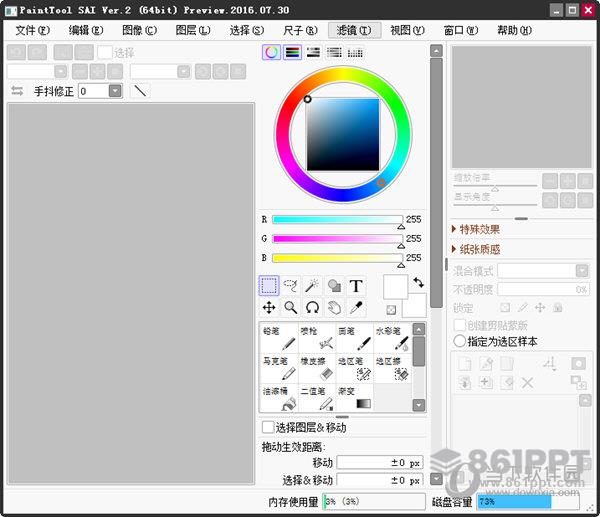Image resolution: width=600 pixels, height=517 pixels.
Task: Open the 帮助(H) menu
Action: coord(515,30)
